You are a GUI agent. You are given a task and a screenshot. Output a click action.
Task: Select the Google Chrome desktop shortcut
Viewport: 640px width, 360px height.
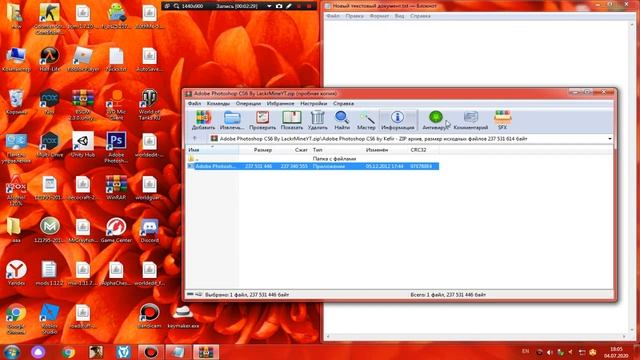16,318
